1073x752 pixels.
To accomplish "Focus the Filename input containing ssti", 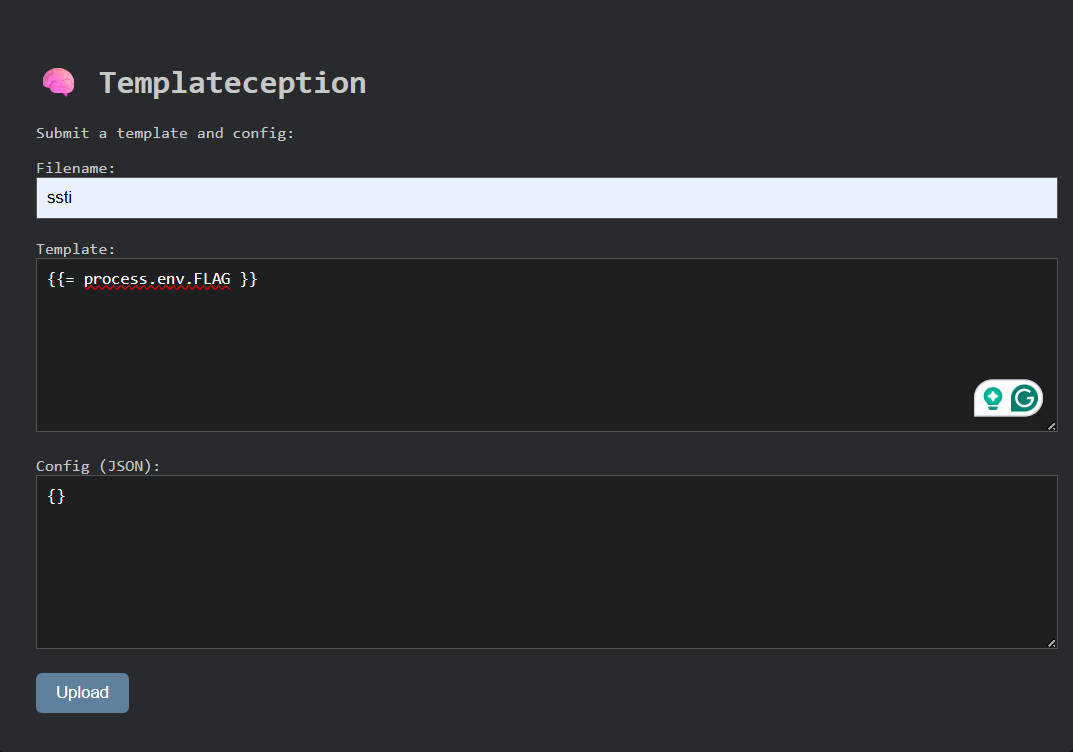I will [546, 198].
